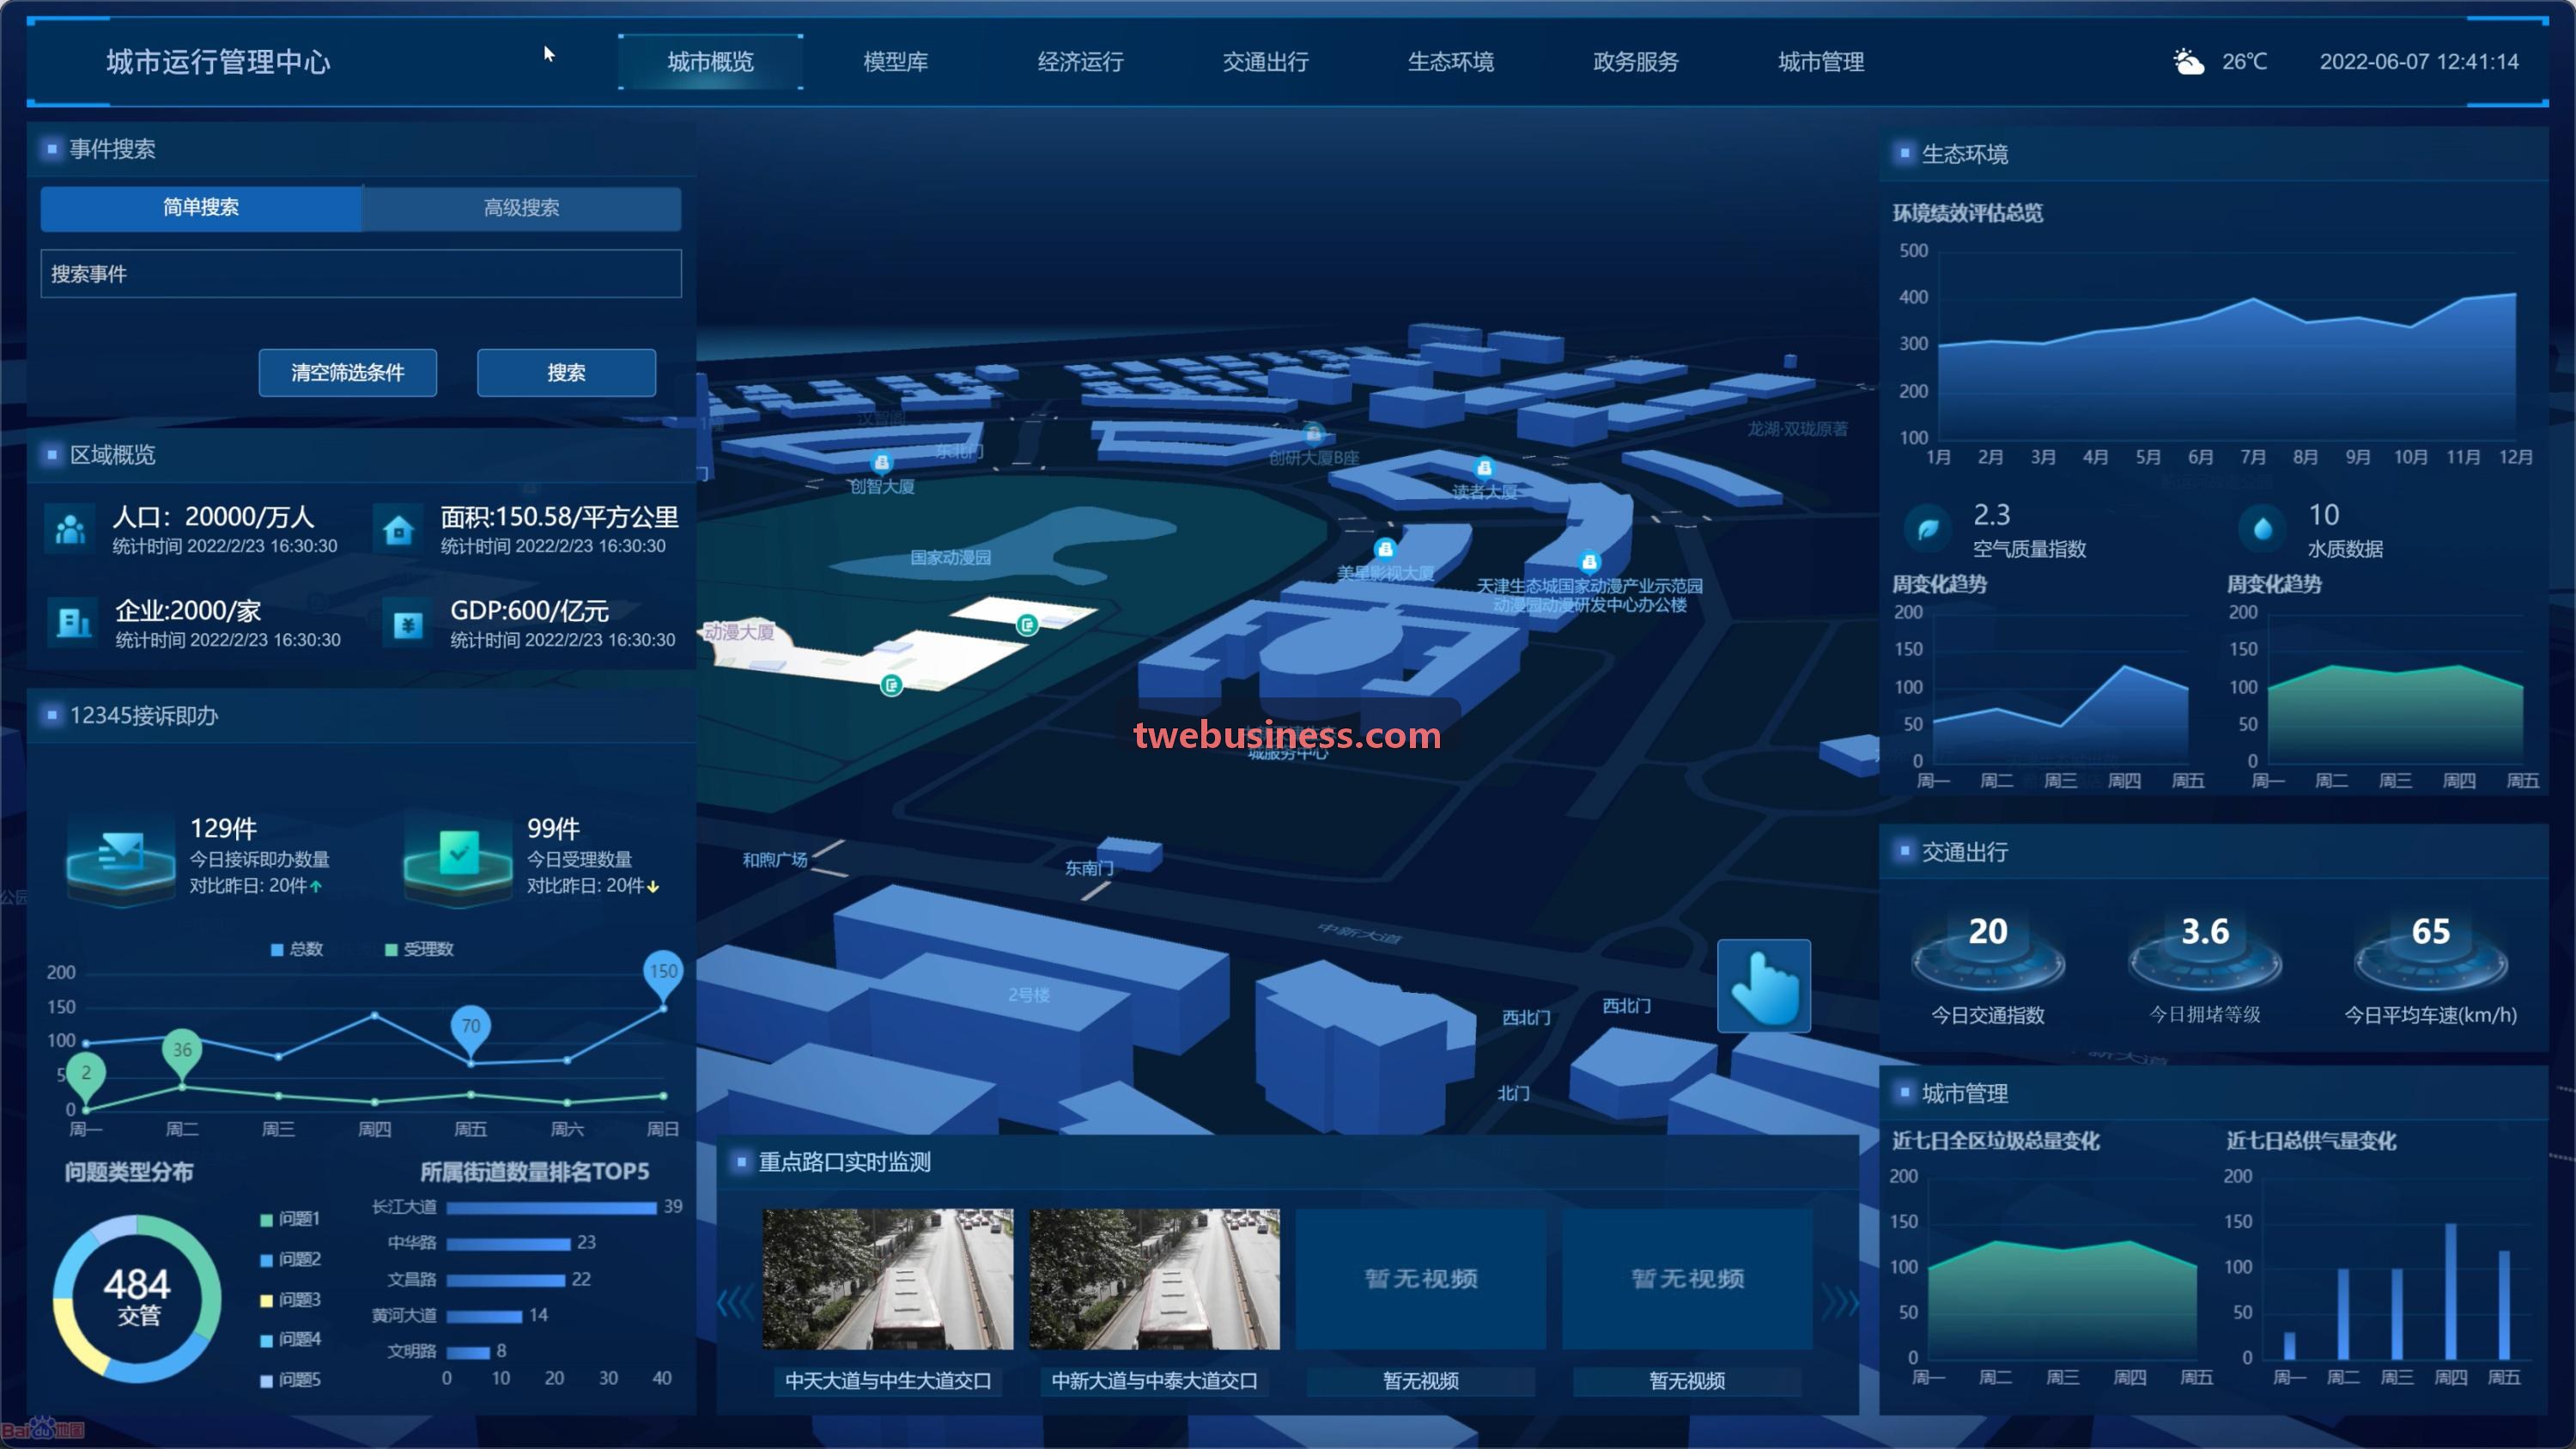This screenshot has width=2576, height=1449.
Task: Open 模型库 in navigation
Action: click(896, 62)
